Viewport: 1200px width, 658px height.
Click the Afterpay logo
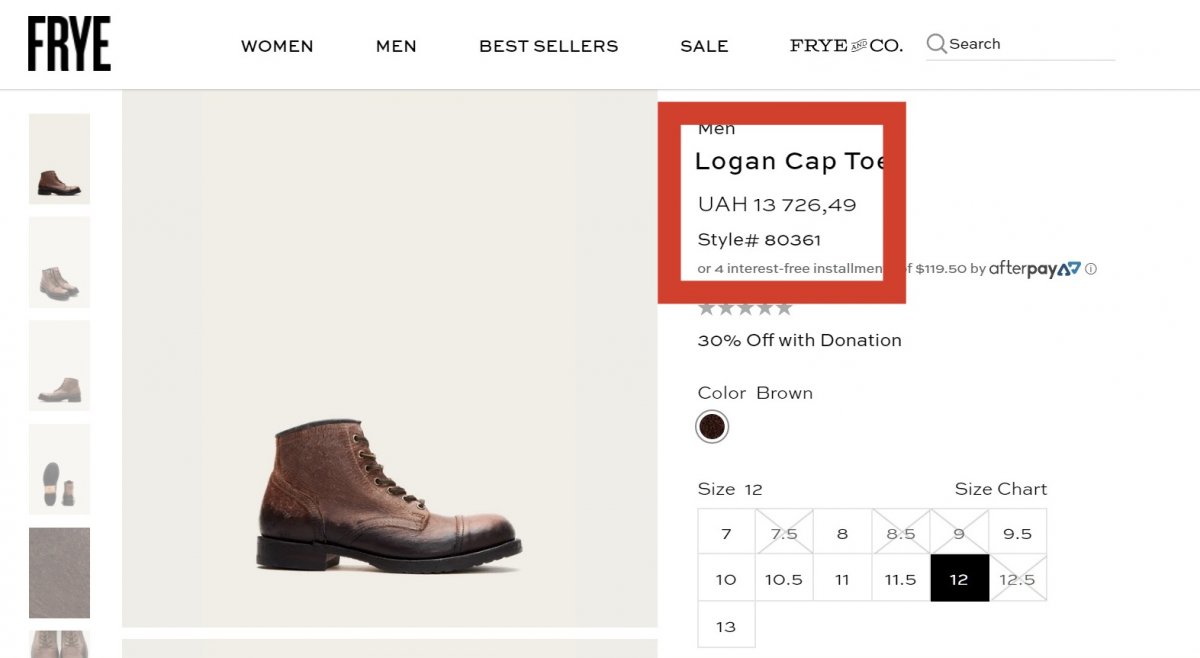tap(1034, 269)
